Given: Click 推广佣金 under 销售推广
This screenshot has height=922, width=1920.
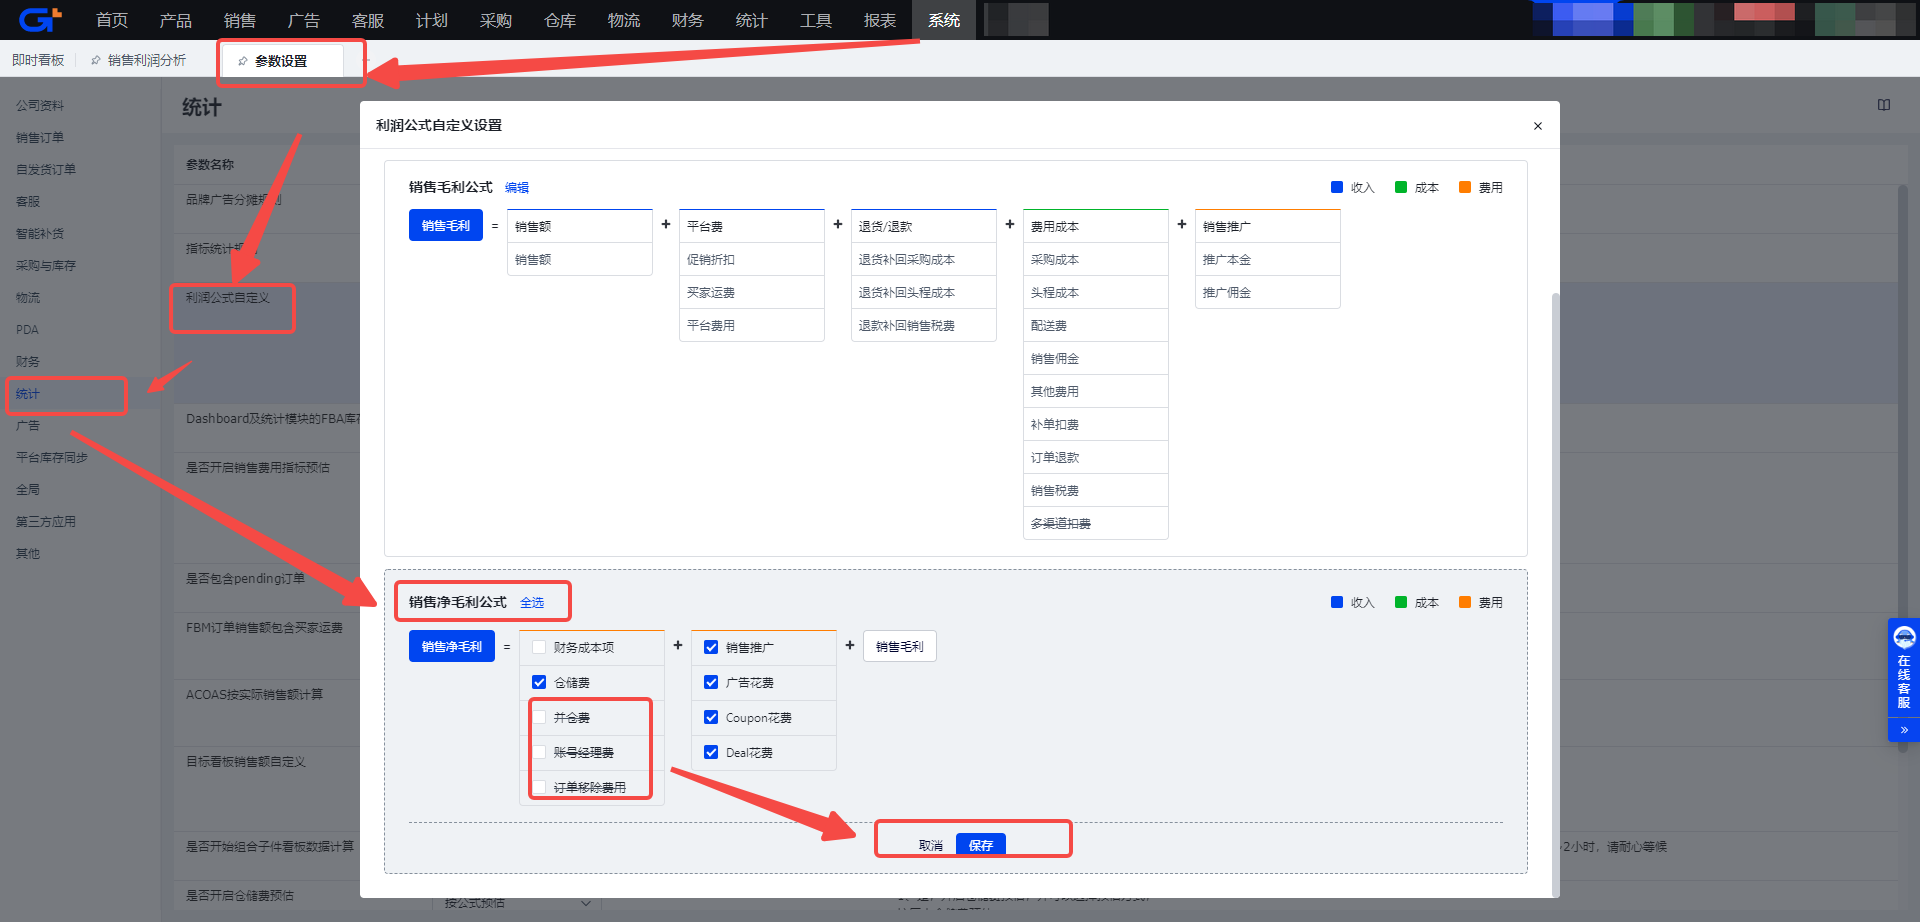Looking at the screenshot, I should pyautogui.click(x=1268, y=292).
